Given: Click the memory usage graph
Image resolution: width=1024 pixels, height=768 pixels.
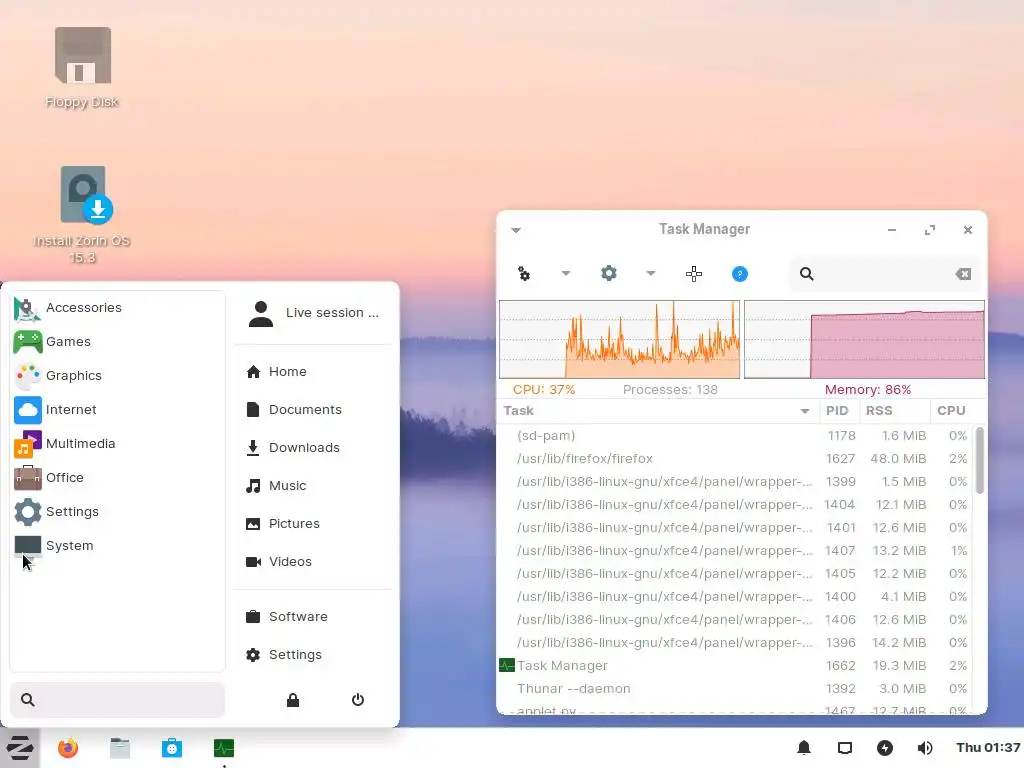Looking at the screenshot, I should tap(864, 339).
